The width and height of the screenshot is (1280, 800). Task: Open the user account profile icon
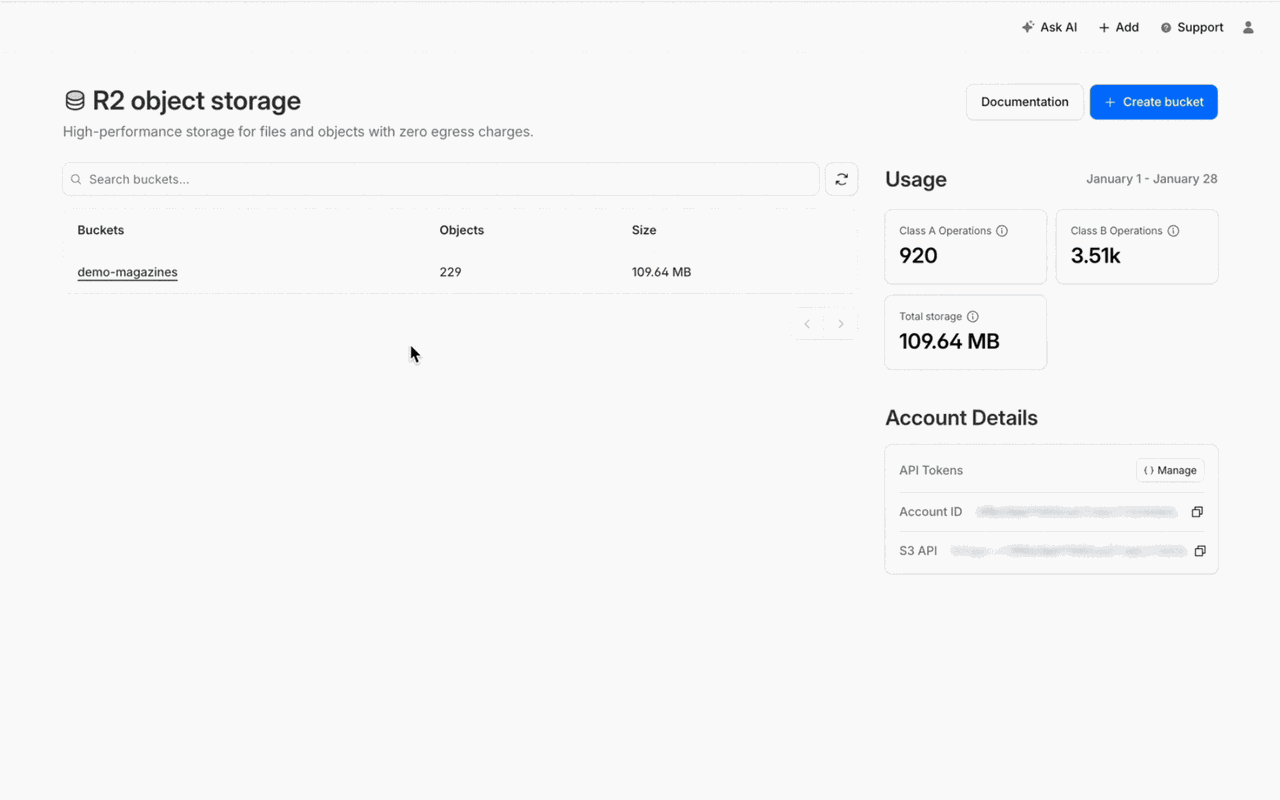[1248, 28]
